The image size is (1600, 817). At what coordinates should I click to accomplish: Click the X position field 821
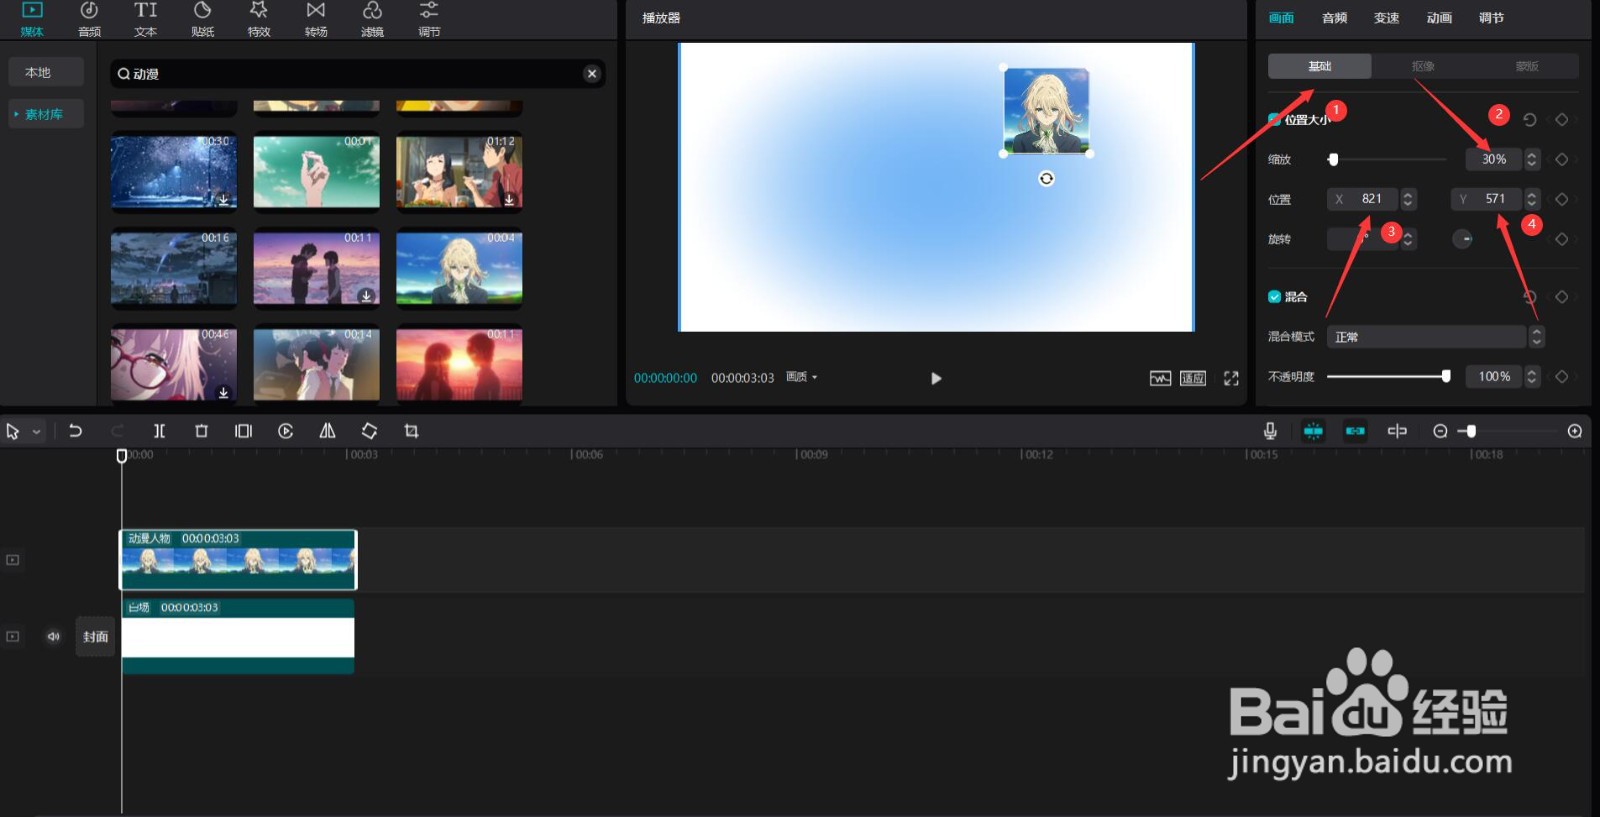tap(1363, 199)
